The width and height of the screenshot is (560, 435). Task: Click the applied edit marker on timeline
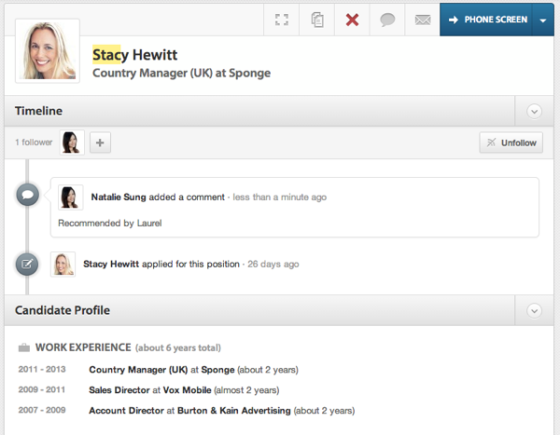27,264
